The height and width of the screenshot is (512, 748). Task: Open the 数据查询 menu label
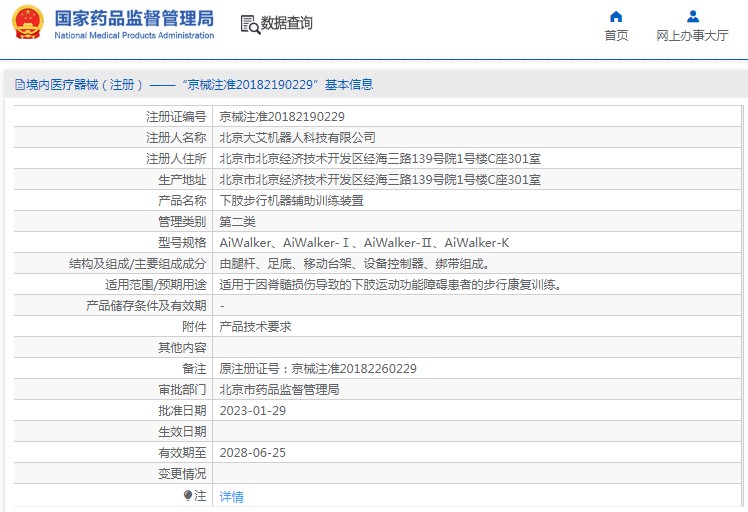tap(286, 23)
